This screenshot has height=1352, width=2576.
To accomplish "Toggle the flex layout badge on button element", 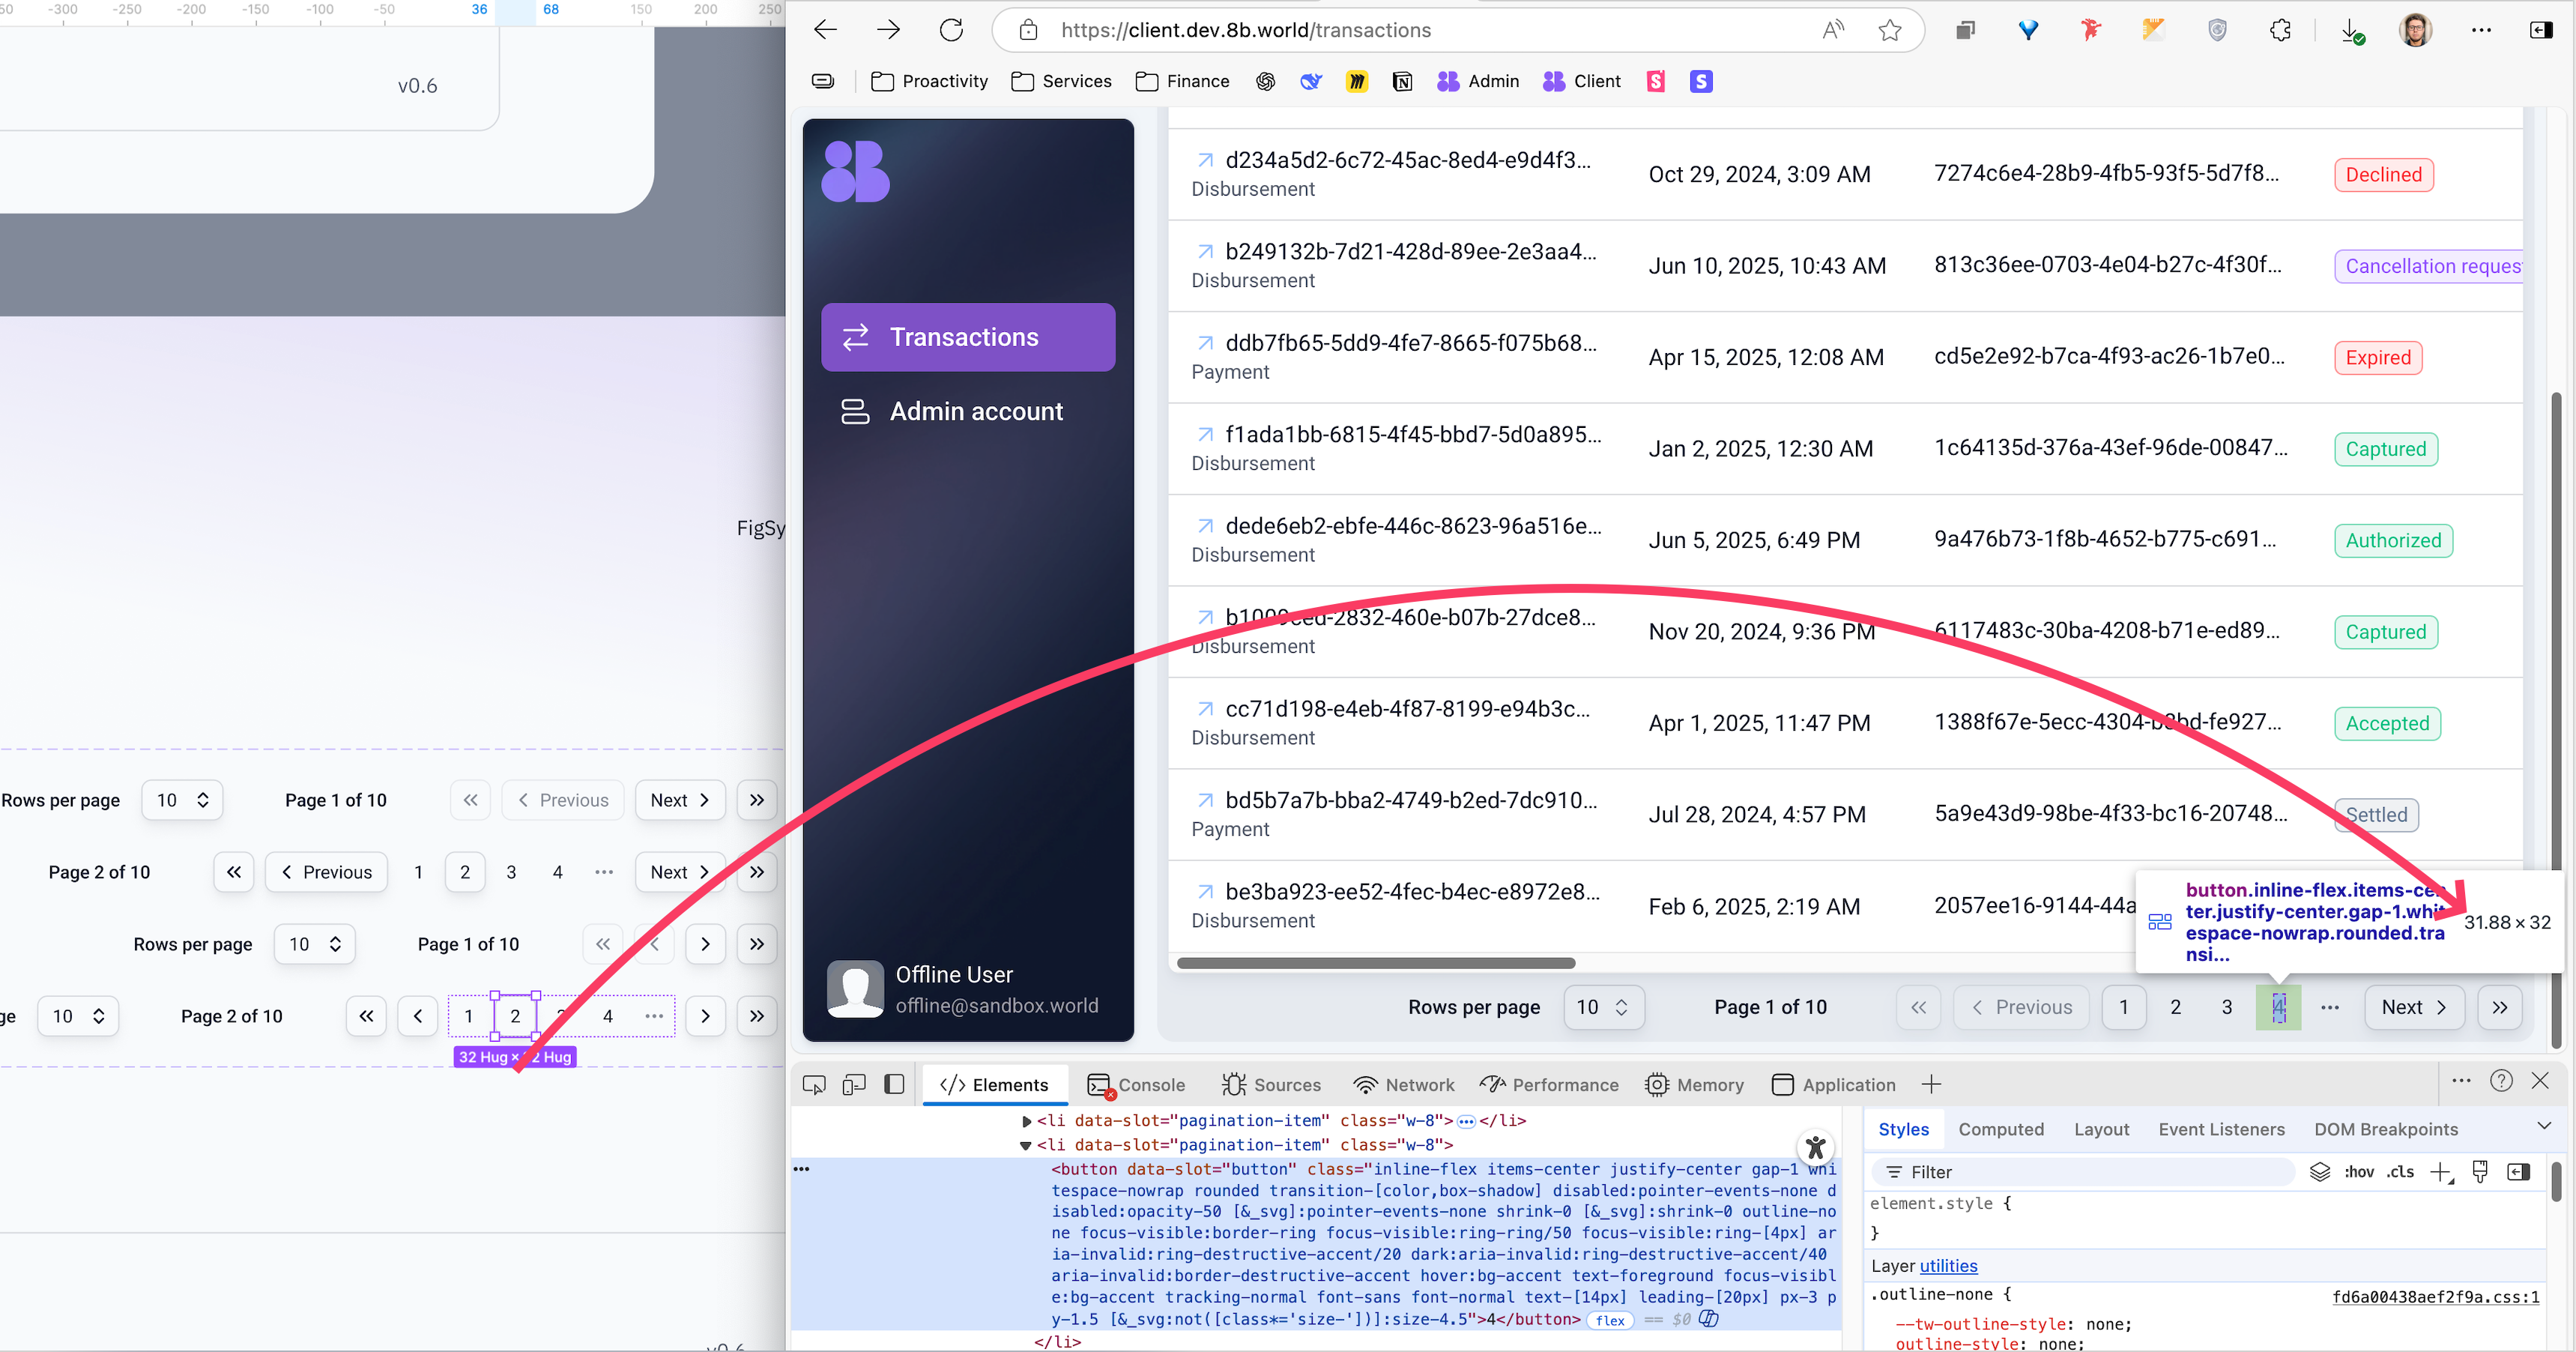I will coord(1609,1320).
